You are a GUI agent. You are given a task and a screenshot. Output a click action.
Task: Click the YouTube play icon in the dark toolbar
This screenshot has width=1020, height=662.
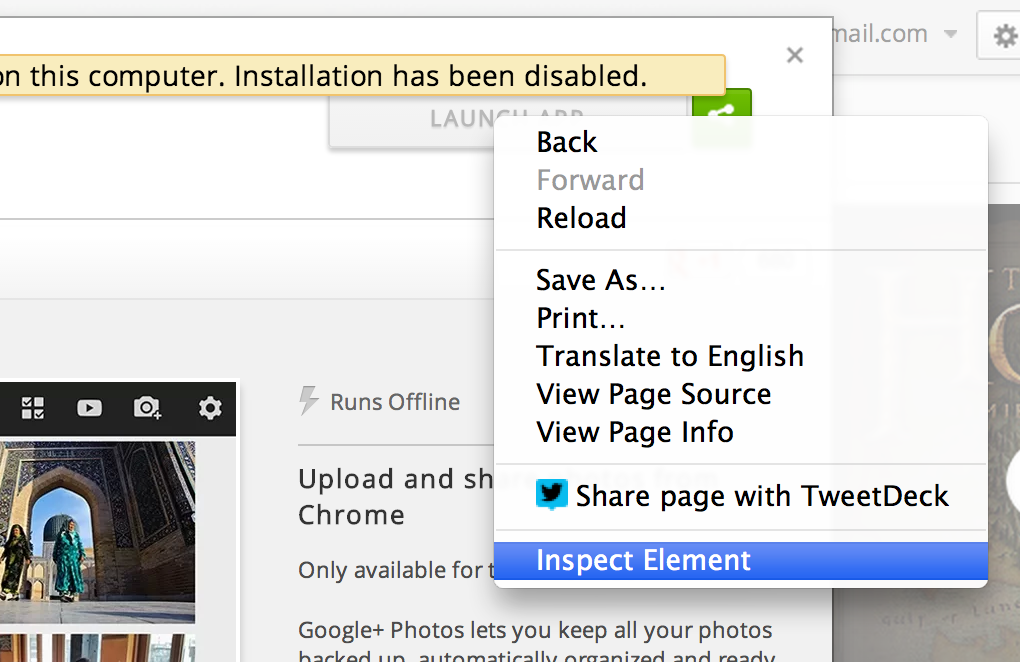tap(90, 408)
